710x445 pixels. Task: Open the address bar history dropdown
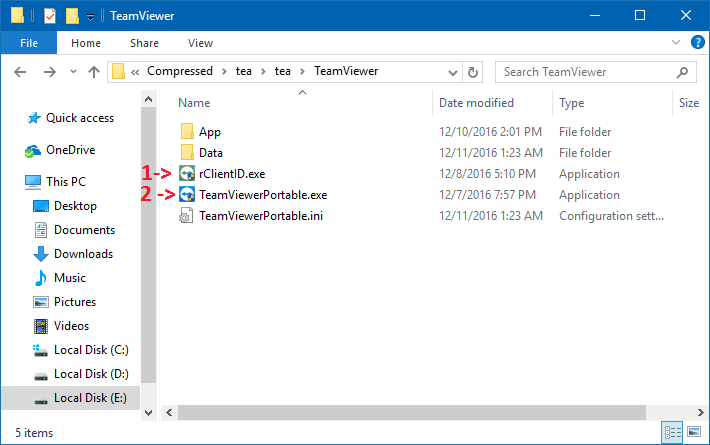point(452,72)
